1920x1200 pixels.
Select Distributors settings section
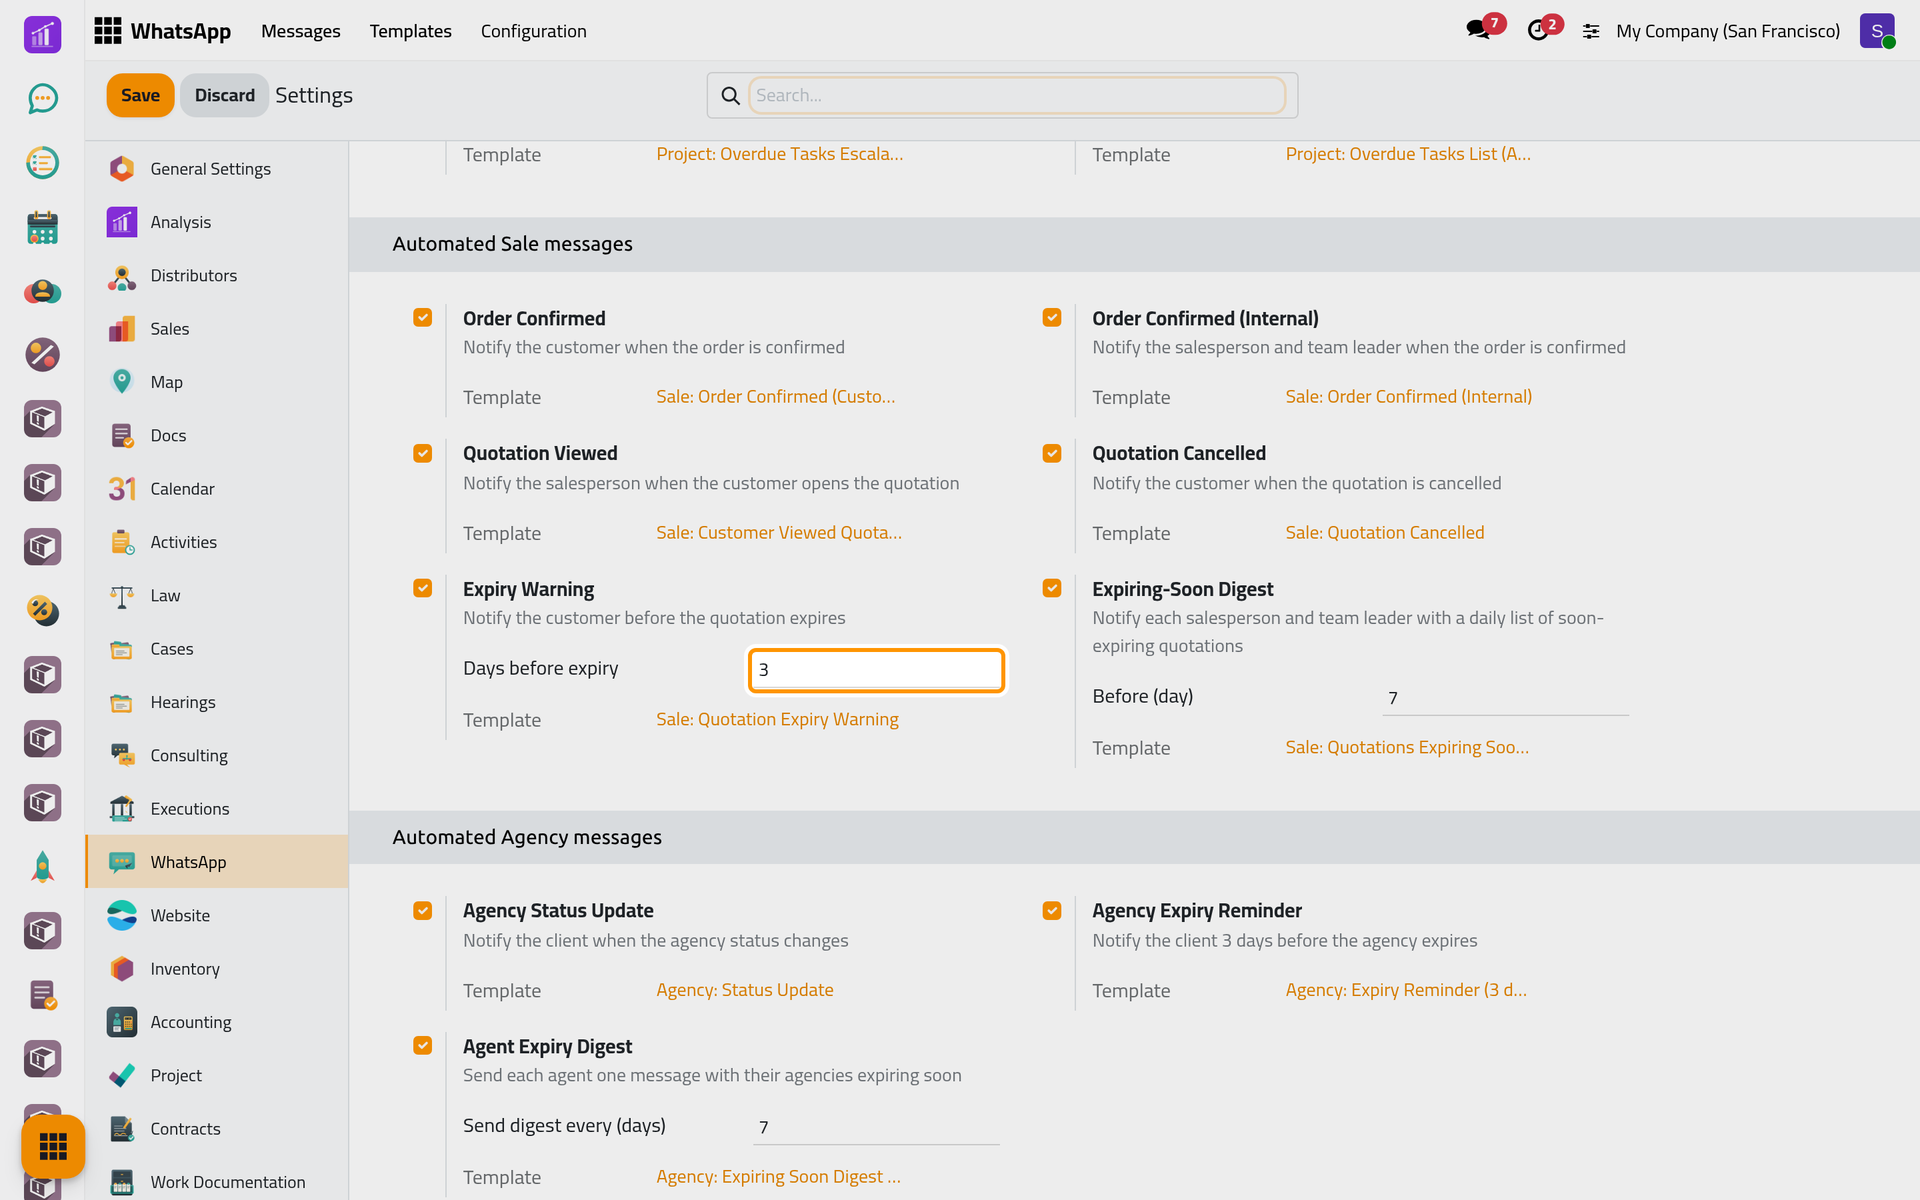tap(216, 275)
